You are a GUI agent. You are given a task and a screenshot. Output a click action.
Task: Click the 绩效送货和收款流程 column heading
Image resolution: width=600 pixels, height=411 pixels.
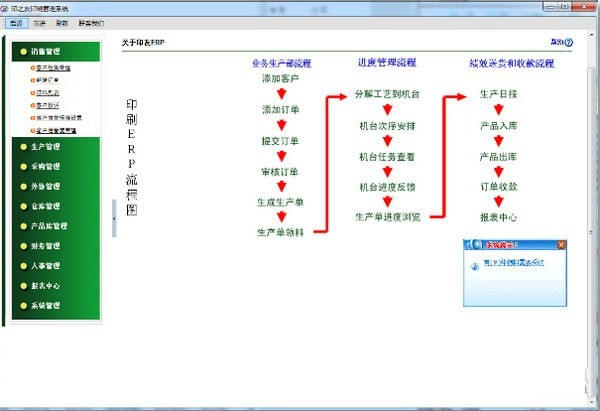click(512, 63)
